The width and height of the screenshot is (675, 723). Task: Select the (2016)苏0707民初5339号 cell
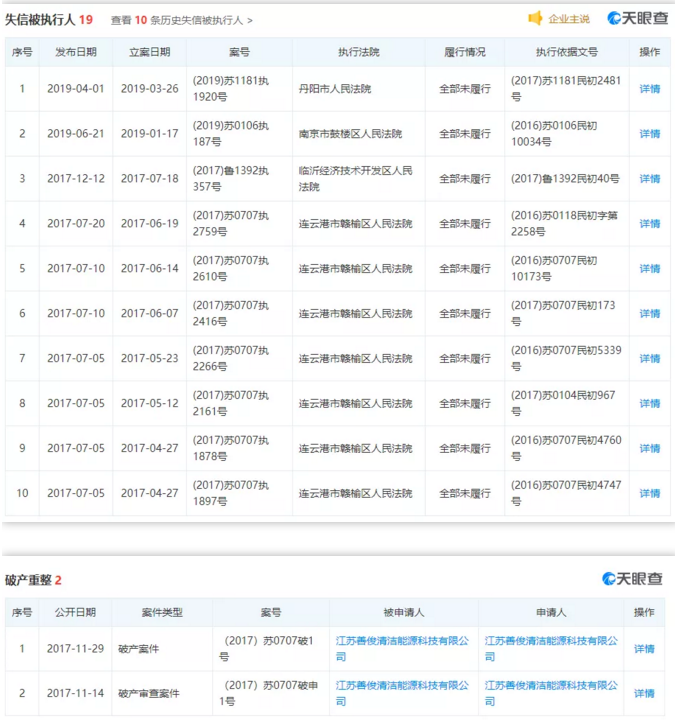[x=566, y=358]
